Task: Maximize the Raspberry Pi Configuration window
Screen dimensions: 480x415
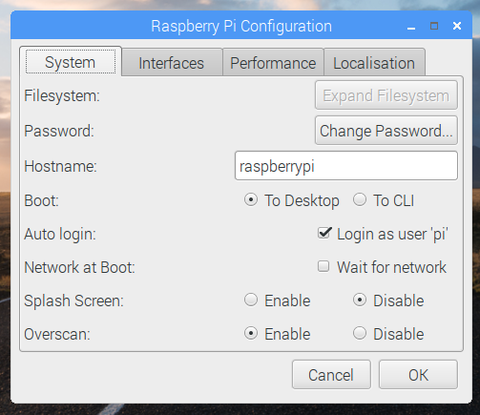Action: pos(434,26)
